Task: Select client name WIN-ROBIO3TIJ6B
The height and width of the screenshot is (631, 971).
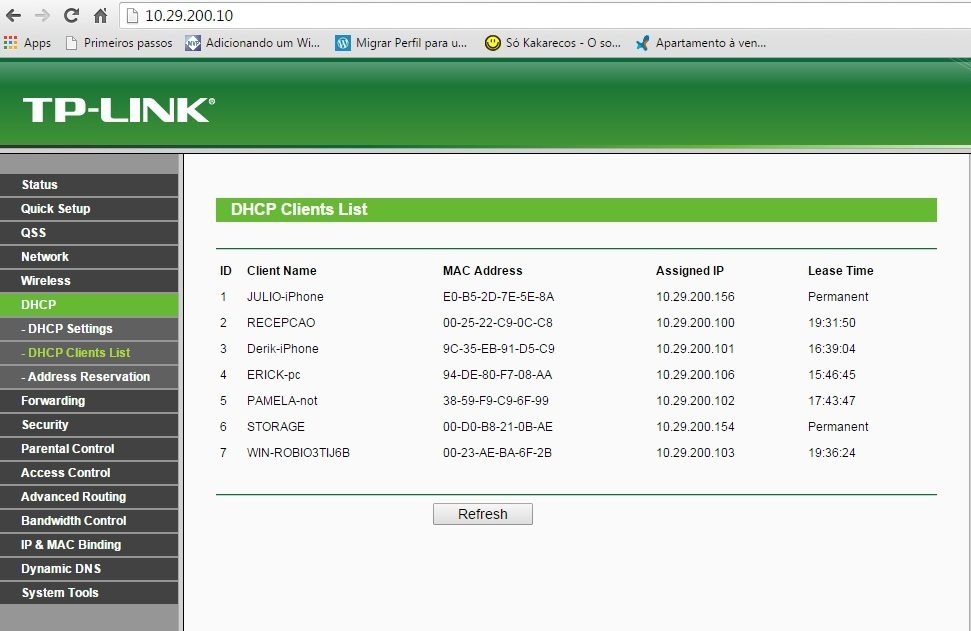Action: (x=298, y=453)
